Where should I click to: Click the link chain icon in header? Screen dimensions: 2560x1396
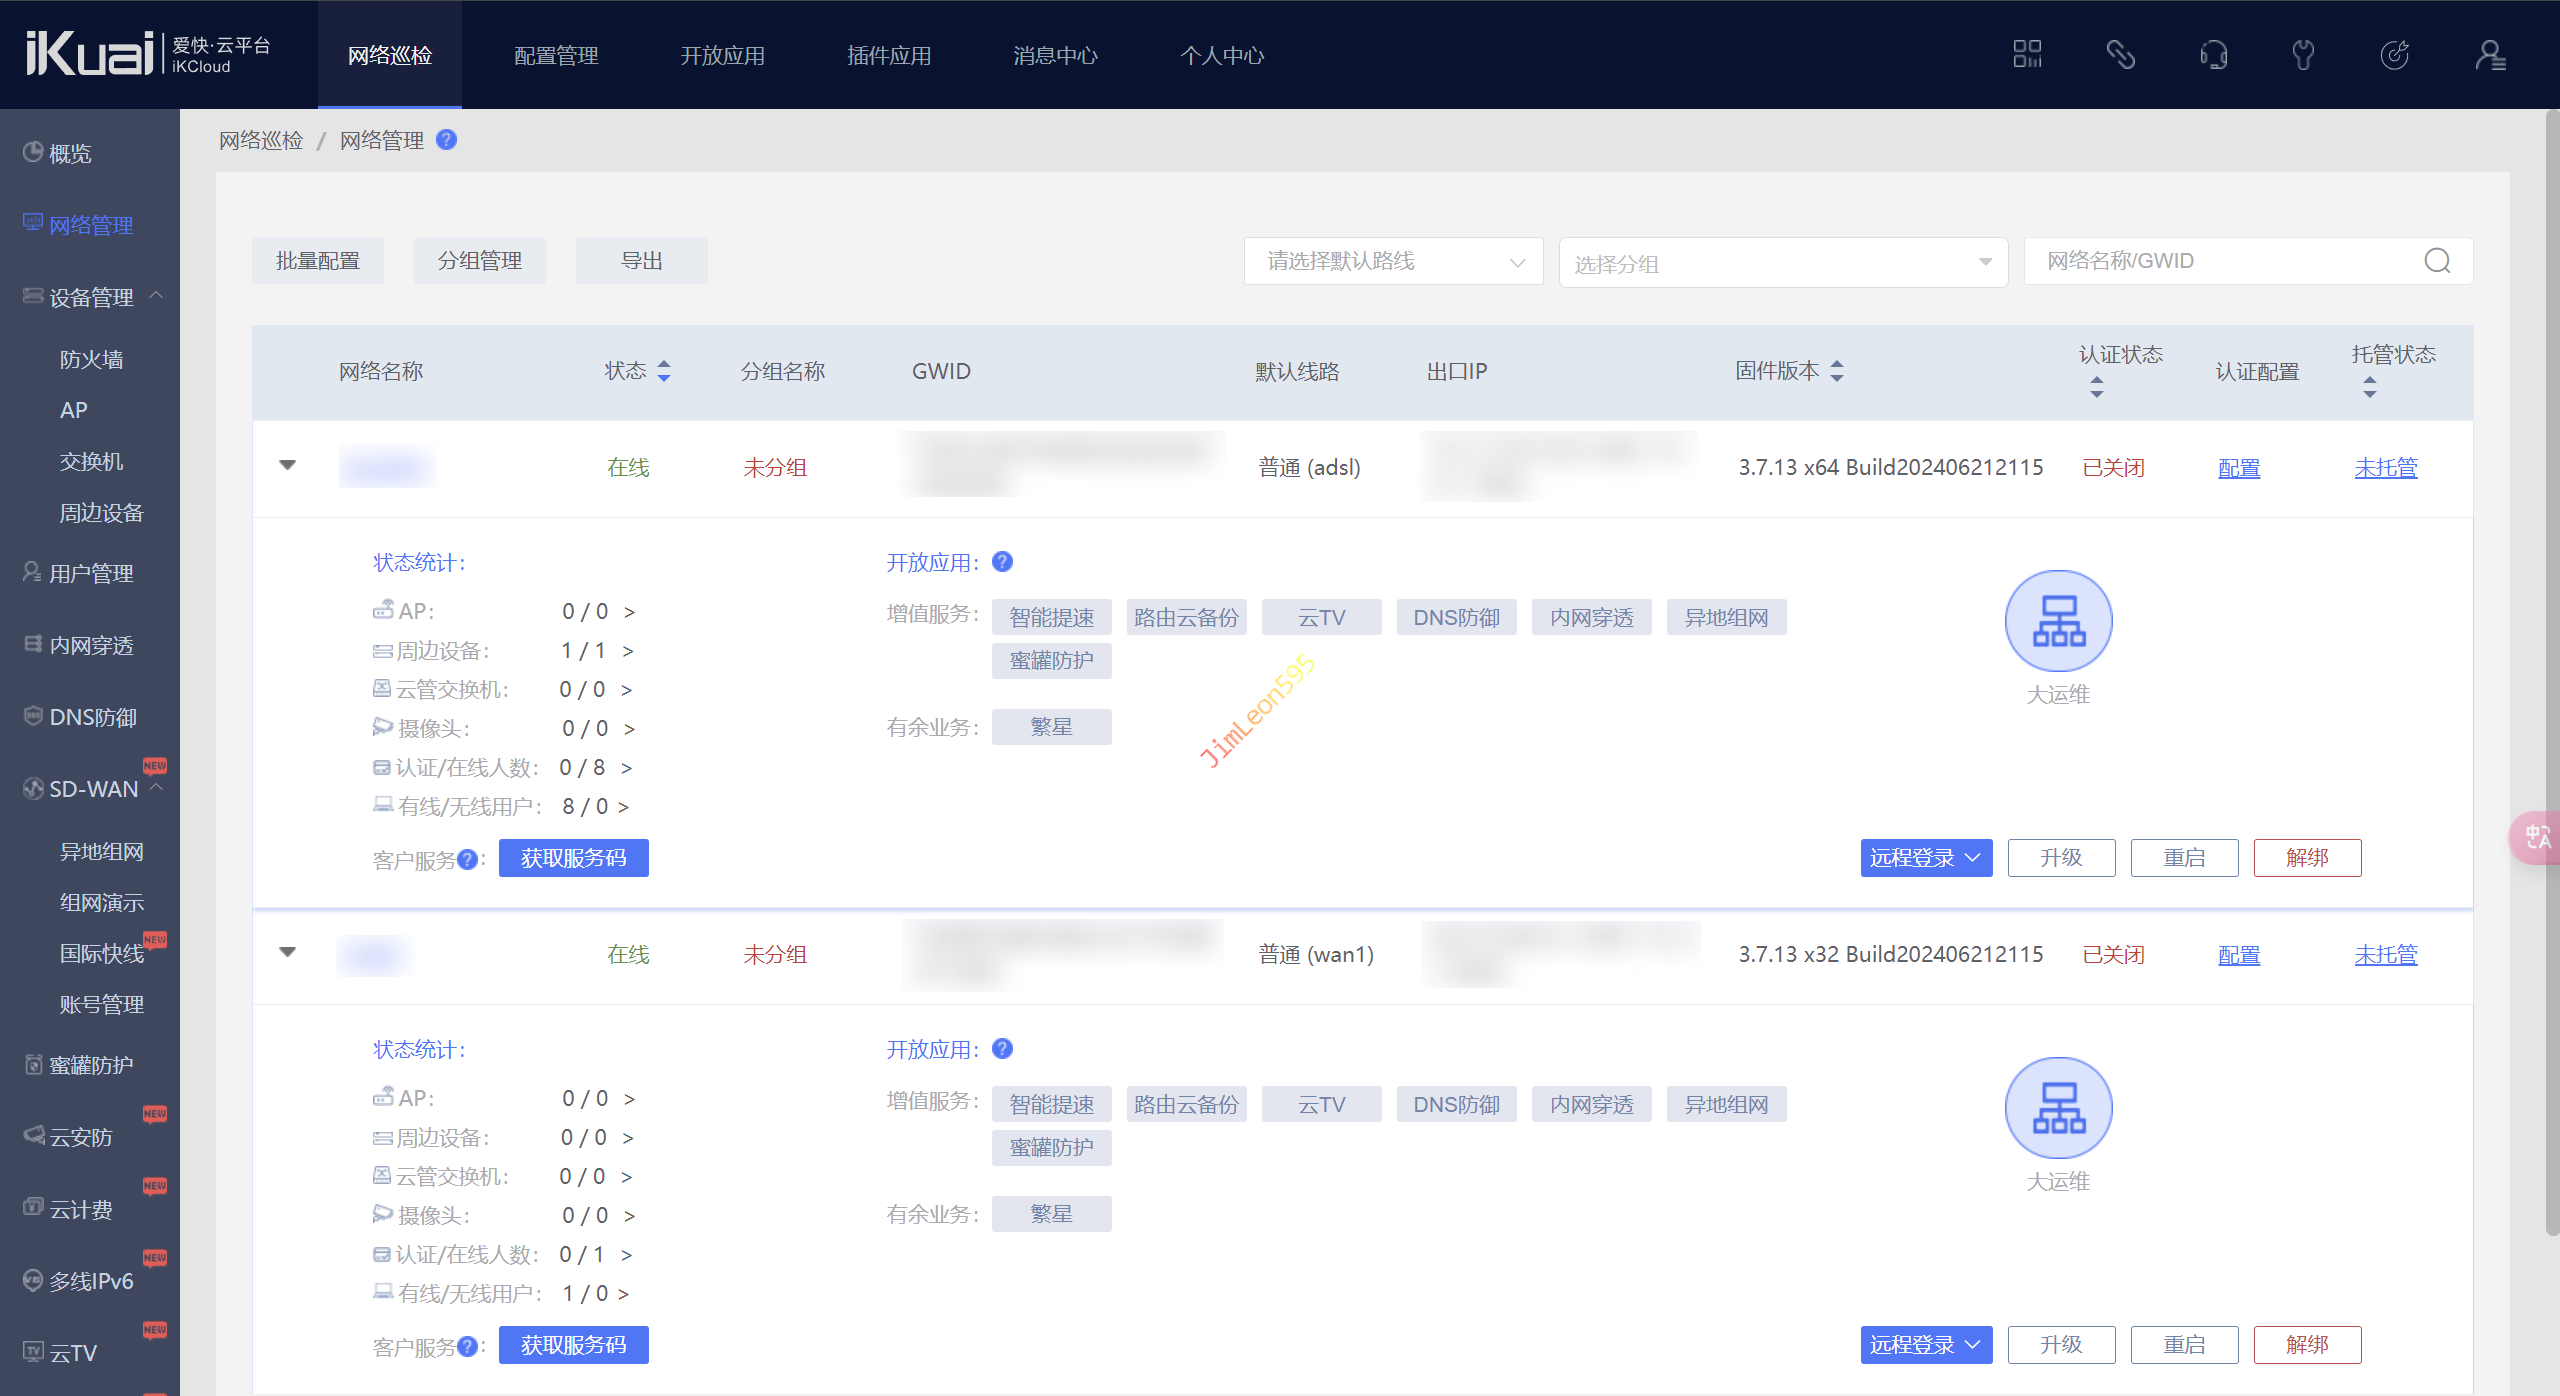pos(2120,54)
